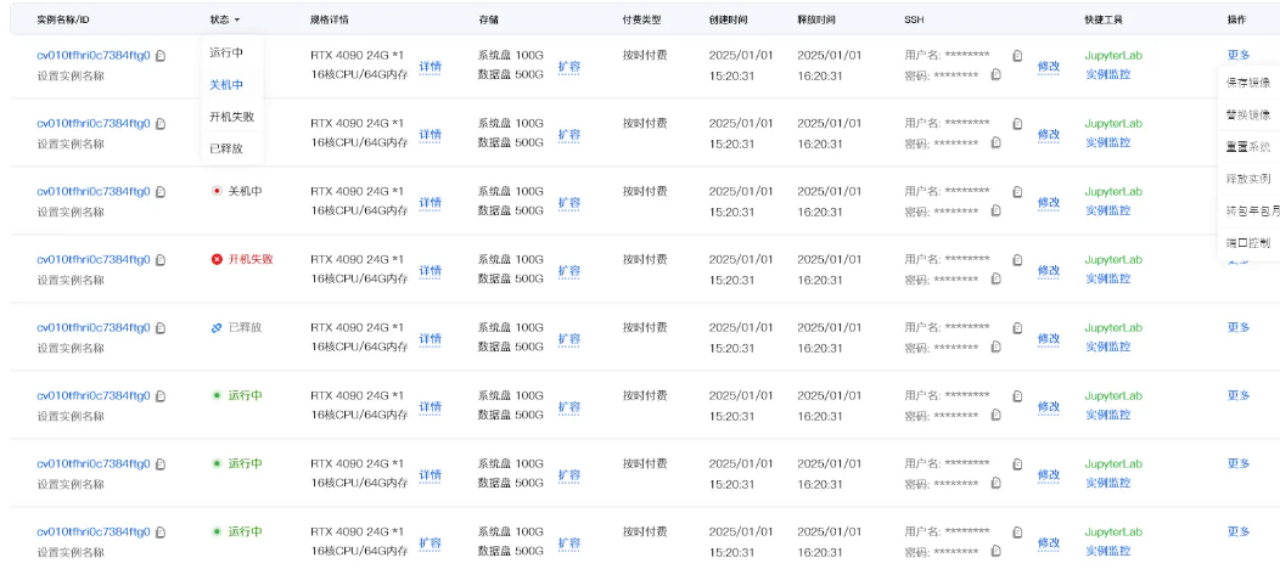The image size is (1280, 569).
Task: Open the 状态 column filter dropdown arrow
Action: pos(237,20)
